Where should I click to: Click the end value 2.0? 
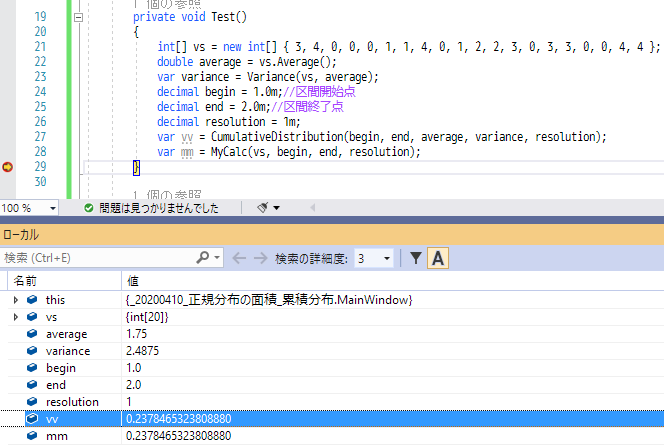click(133, 384)
